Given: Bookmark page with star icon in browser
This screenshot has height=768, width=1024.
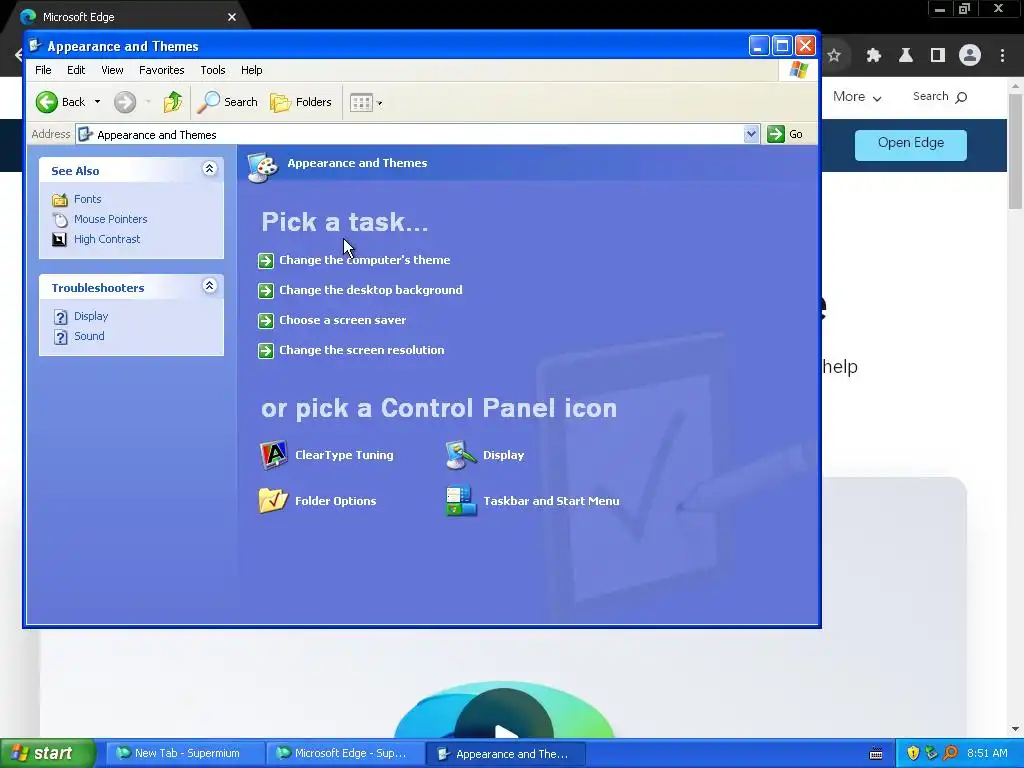Looking at the screenshot, I should pyautogui.click(x=834, y=56).
